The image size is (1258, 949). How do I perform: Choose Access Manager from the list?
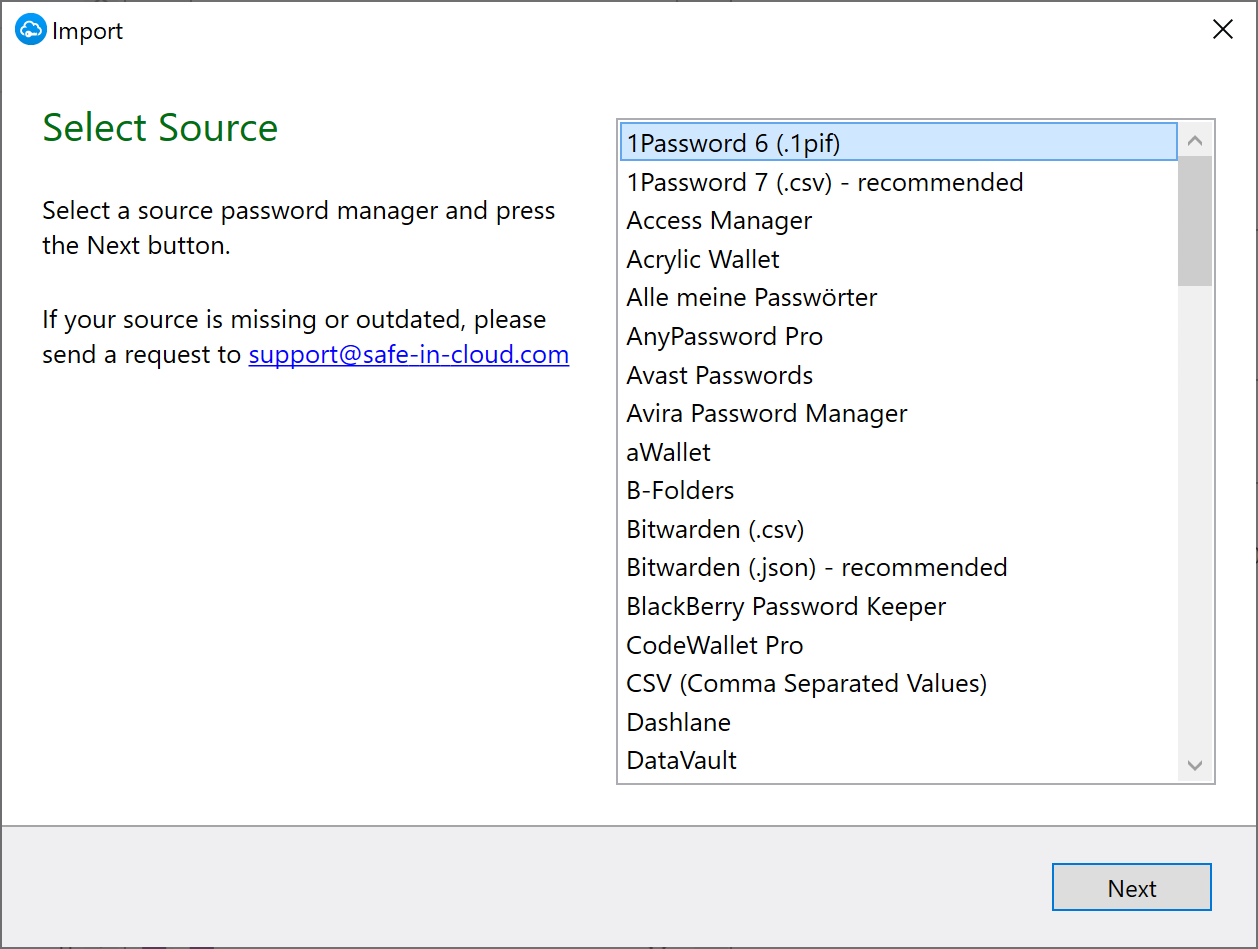click(898, 220)
